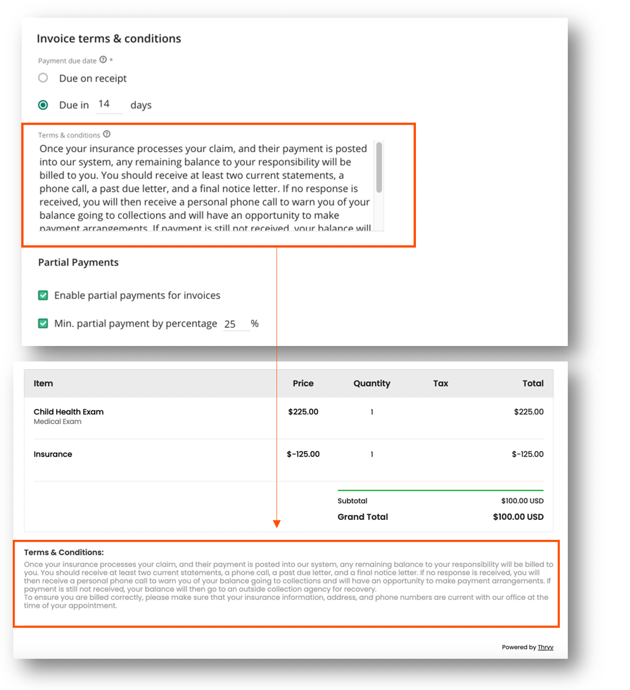Click the Quantity column header

(371, 383)
